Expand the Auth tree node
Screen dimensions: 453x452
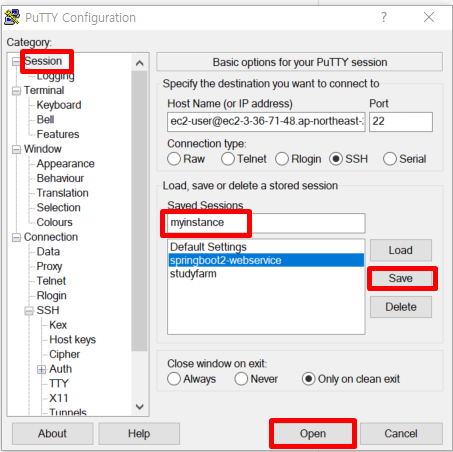(x=41, y=369)
